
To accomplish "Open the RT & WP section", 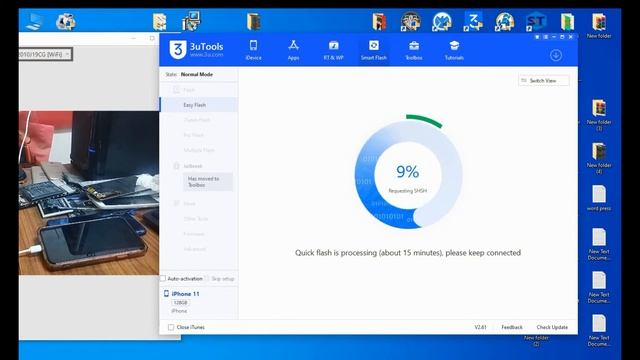I will tap(333, 50).
